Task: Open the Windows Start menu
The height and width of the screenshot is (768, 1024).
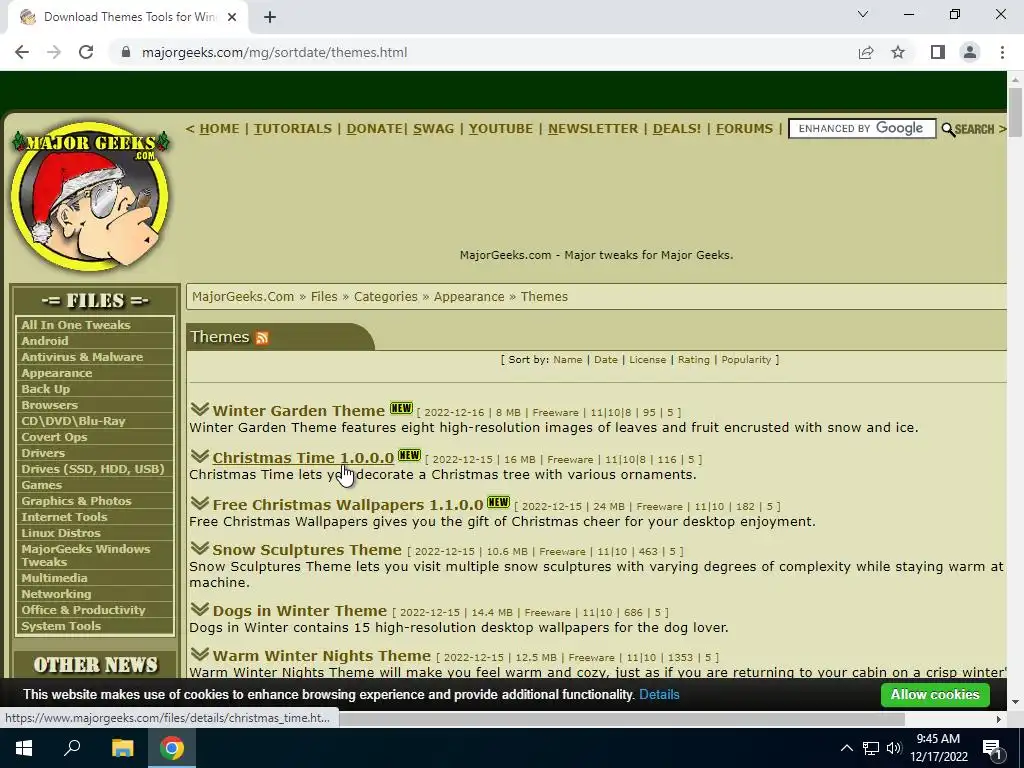Action: click(x=24, y=748)
